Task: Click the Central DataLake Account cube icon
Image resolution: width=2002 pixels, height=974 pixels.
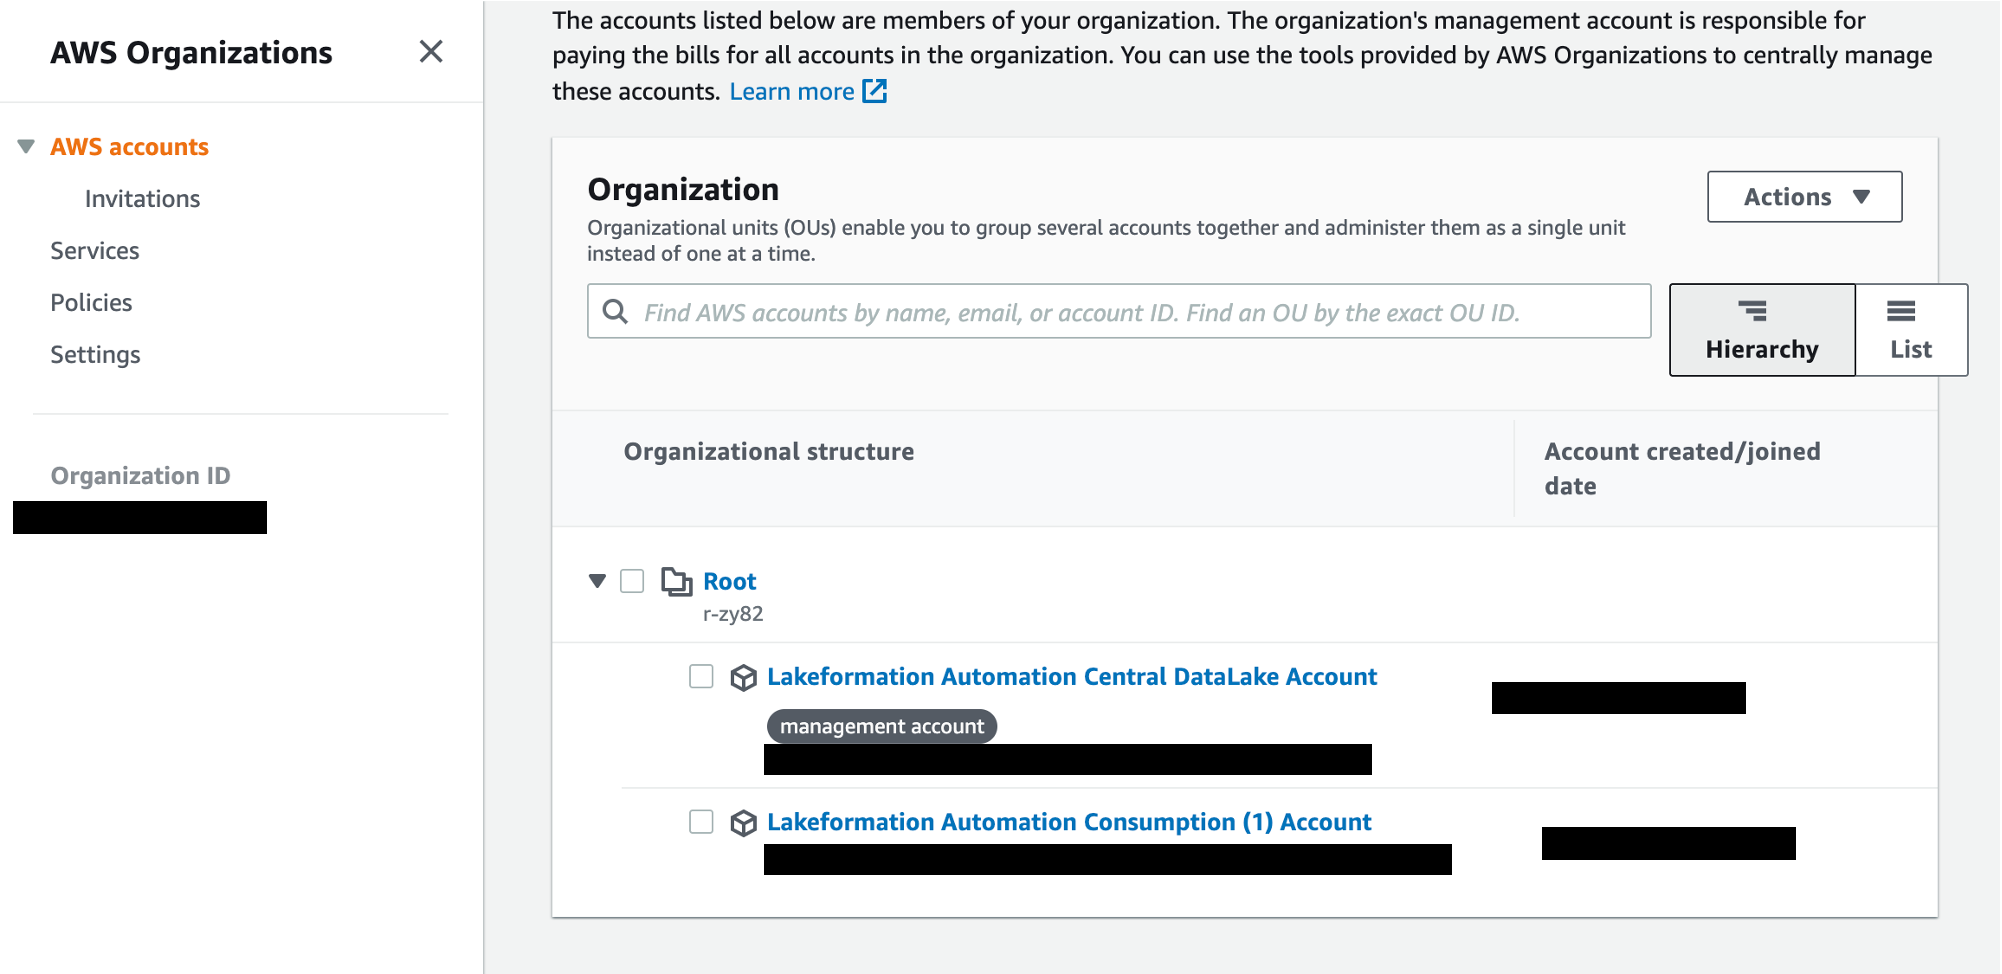Action: (743, 678)
